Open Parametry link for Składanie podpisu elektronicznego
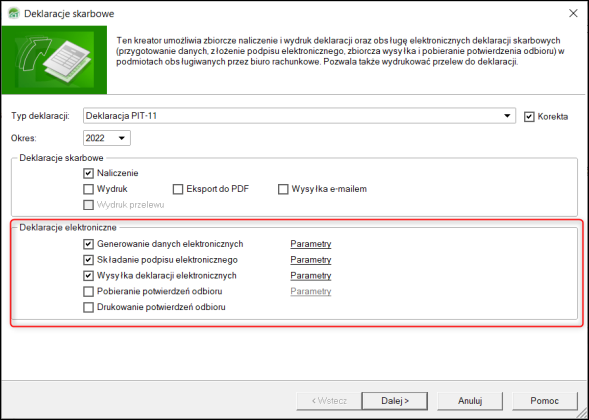 pos(311,260)
